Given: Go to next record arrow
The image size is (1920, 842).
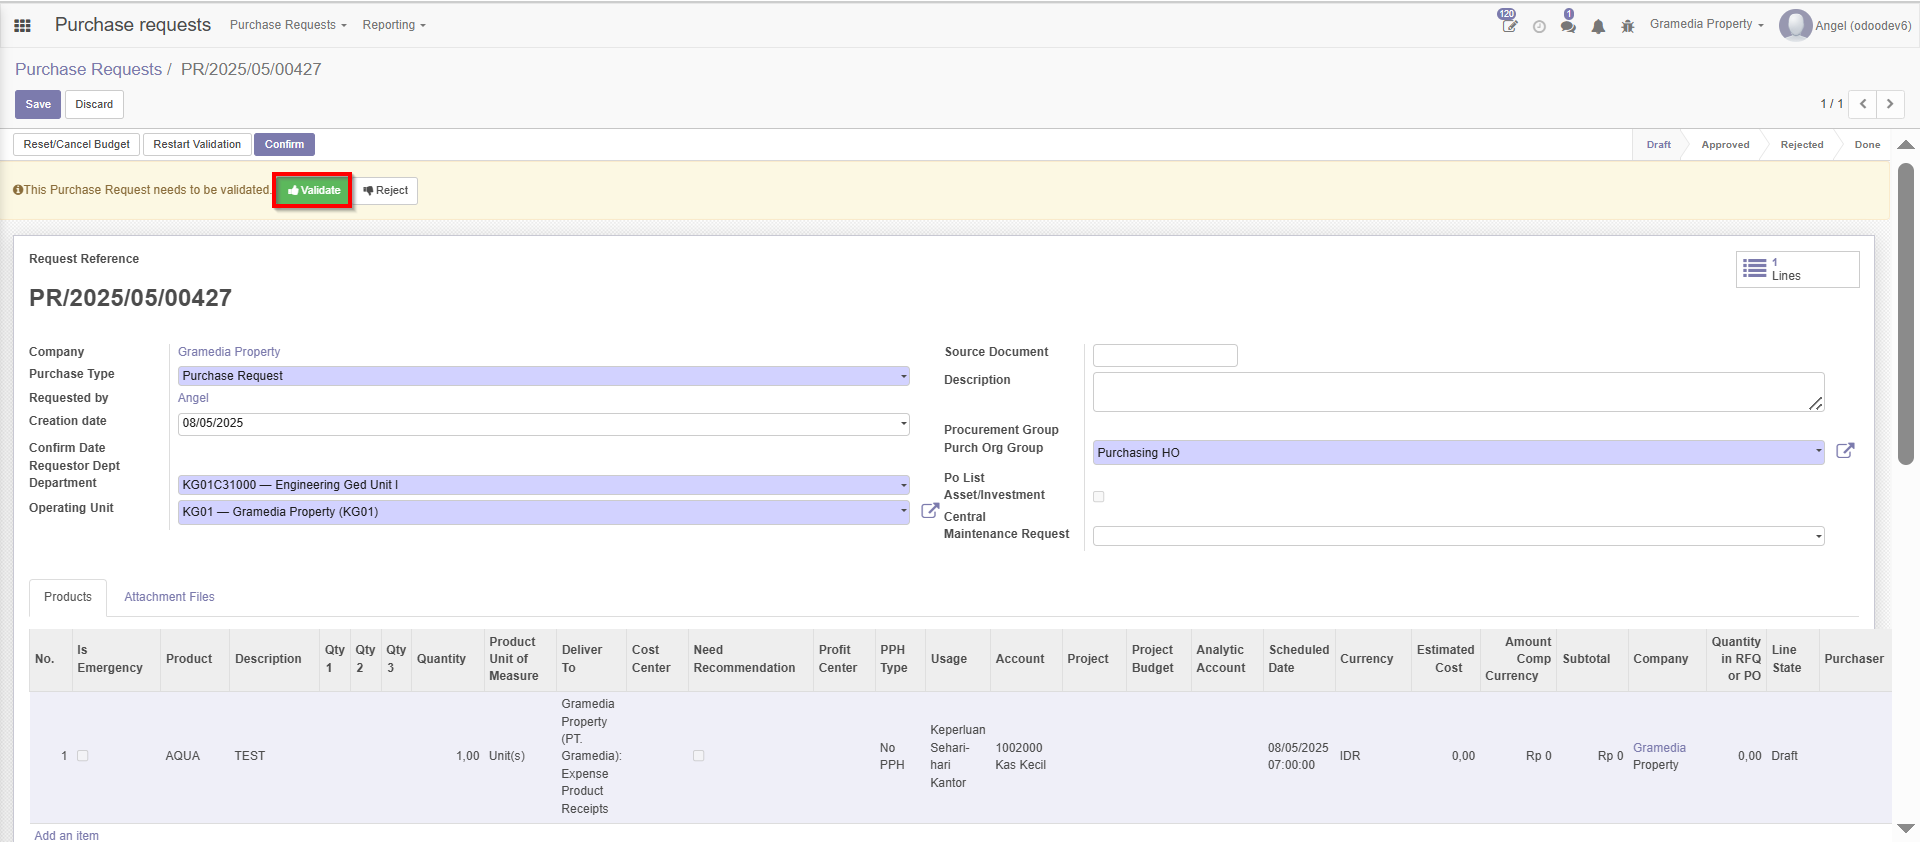Looking at the screenshot, I should pyautogui.click(x=1890, y=104).
